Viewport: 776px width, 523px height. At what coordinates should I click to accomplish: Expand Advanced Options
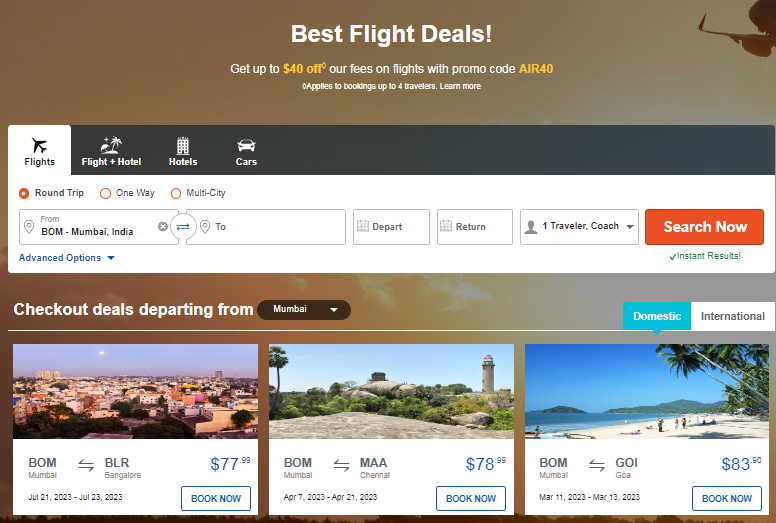(67, 258)
